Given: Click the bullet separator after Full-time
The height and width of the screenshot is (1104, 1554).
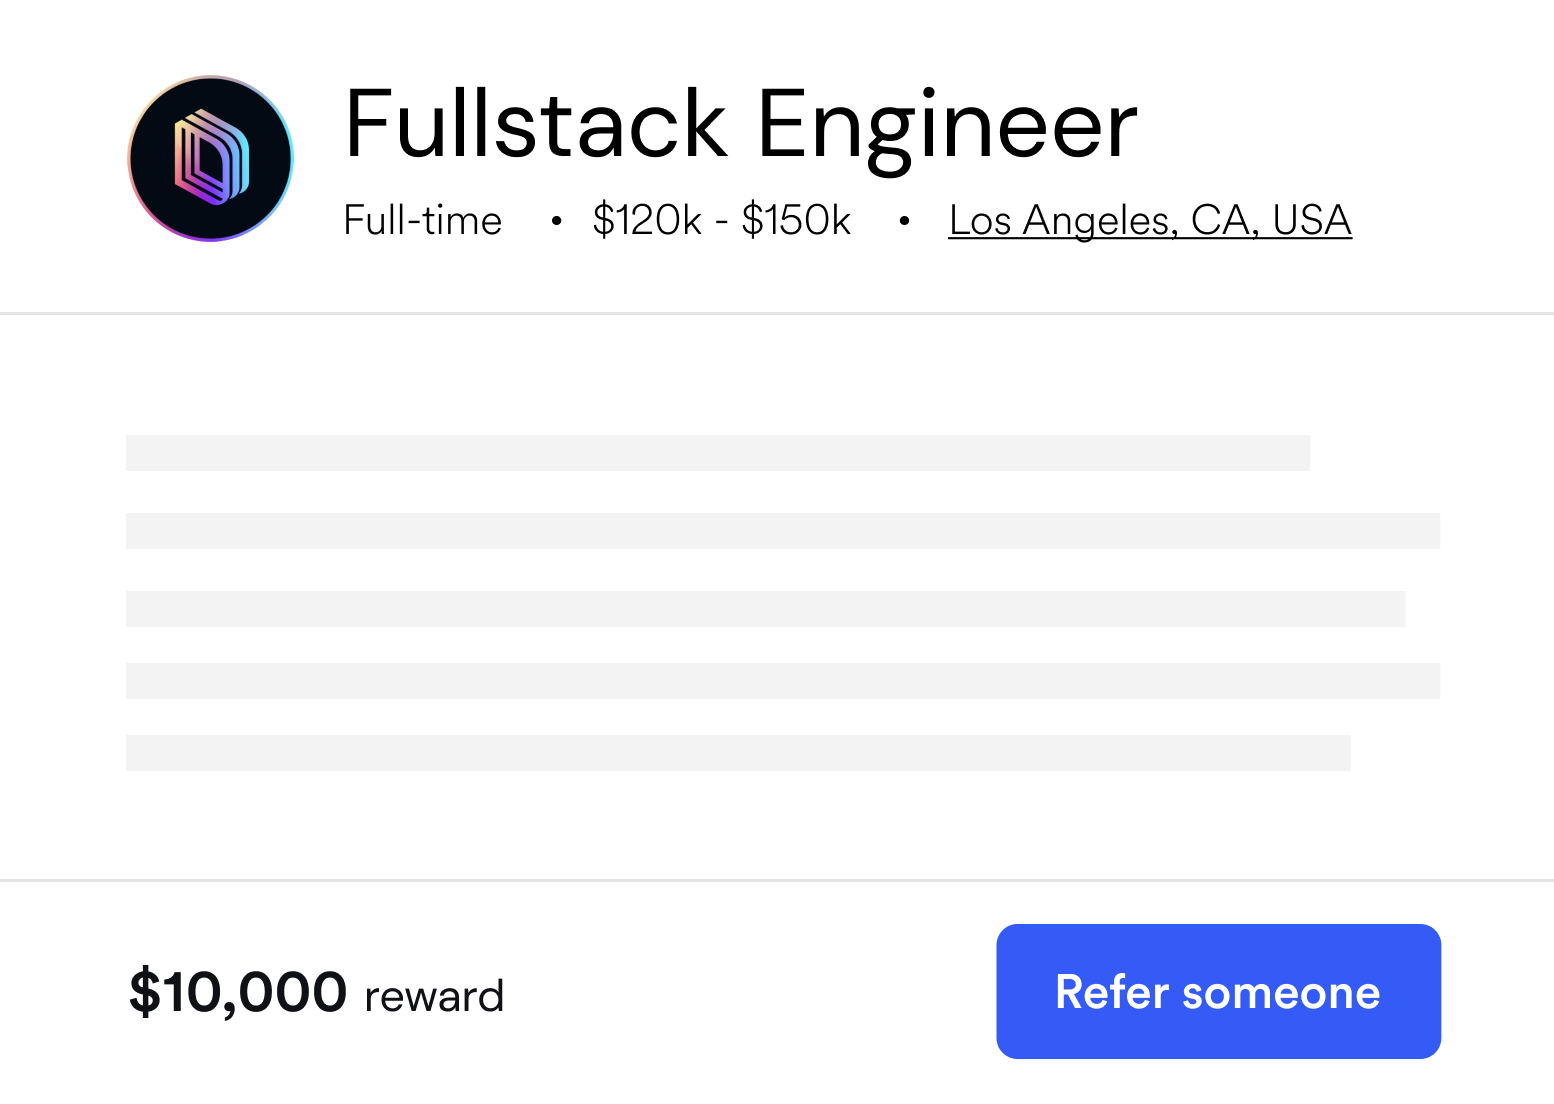Looking at the screenshot, I should (x=556, y=220).
